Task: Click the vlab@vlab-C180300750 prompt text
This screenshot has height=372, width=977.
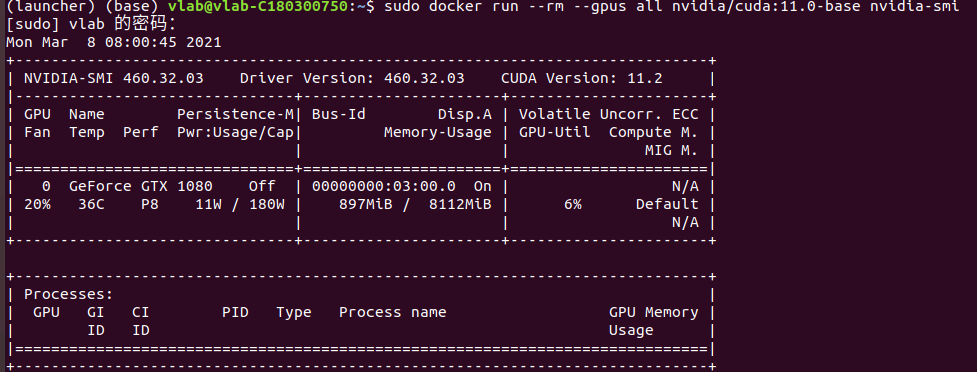Action: coord(257,7)
